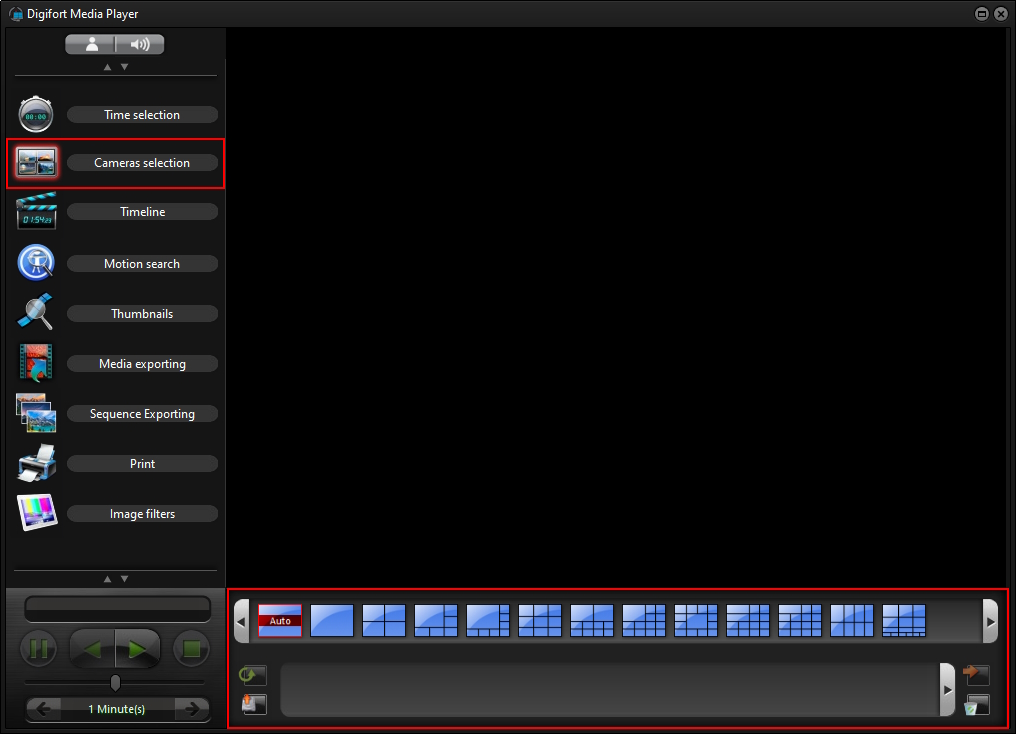Screen dimensions: 1016x734
Task: Click the user profile icon at top
Action: coord(91,44)
